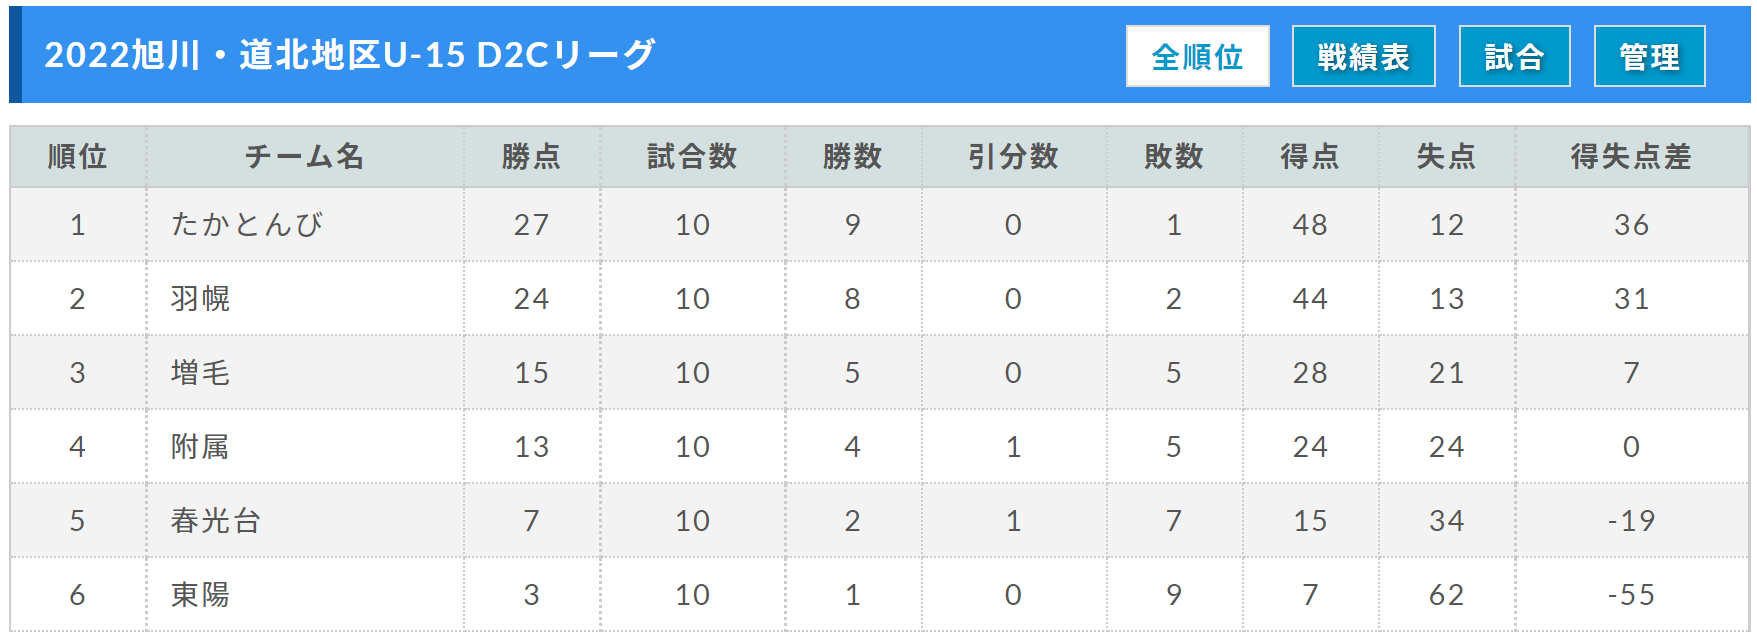Switch to the 戦績表 tab

1363,56
